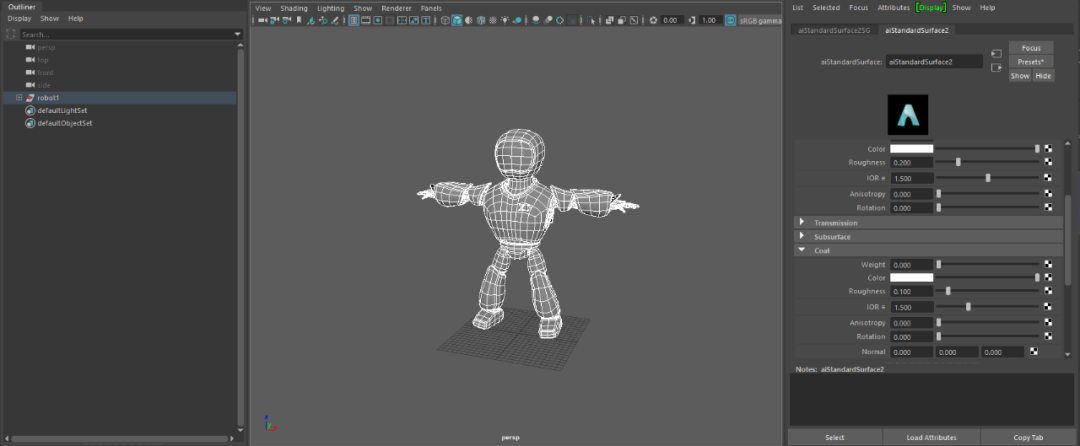Click X-Ray Active Components icon

(x=621, y=21)
